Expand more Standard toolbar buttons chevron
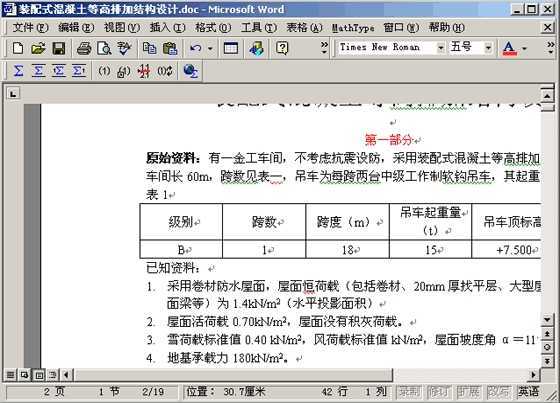 tap(324, 48)
